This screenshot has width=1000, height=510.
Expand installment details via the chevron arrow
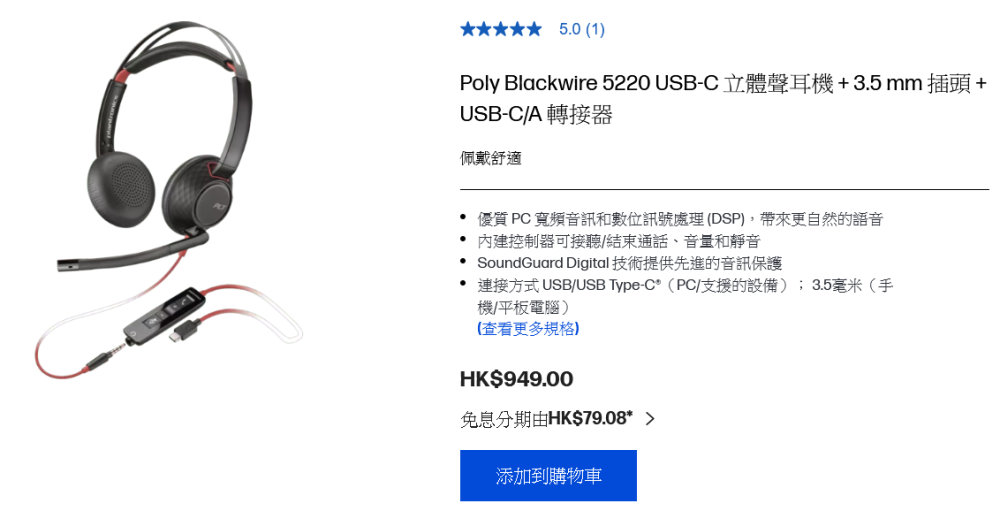[x=650, y=419]
